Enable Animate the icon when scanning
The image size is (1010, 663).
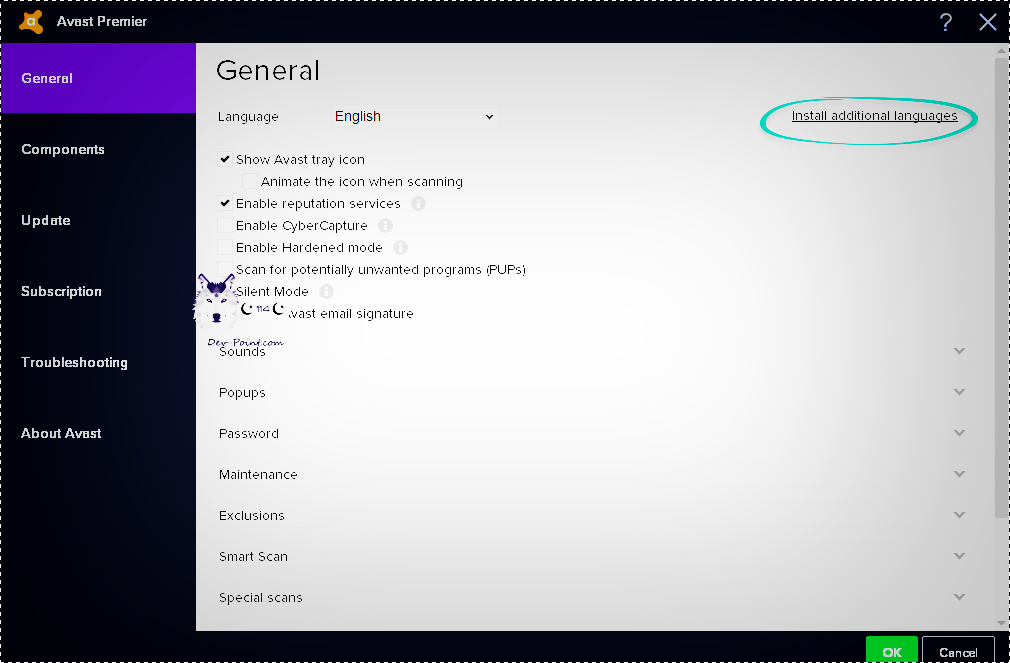(249, 181)
